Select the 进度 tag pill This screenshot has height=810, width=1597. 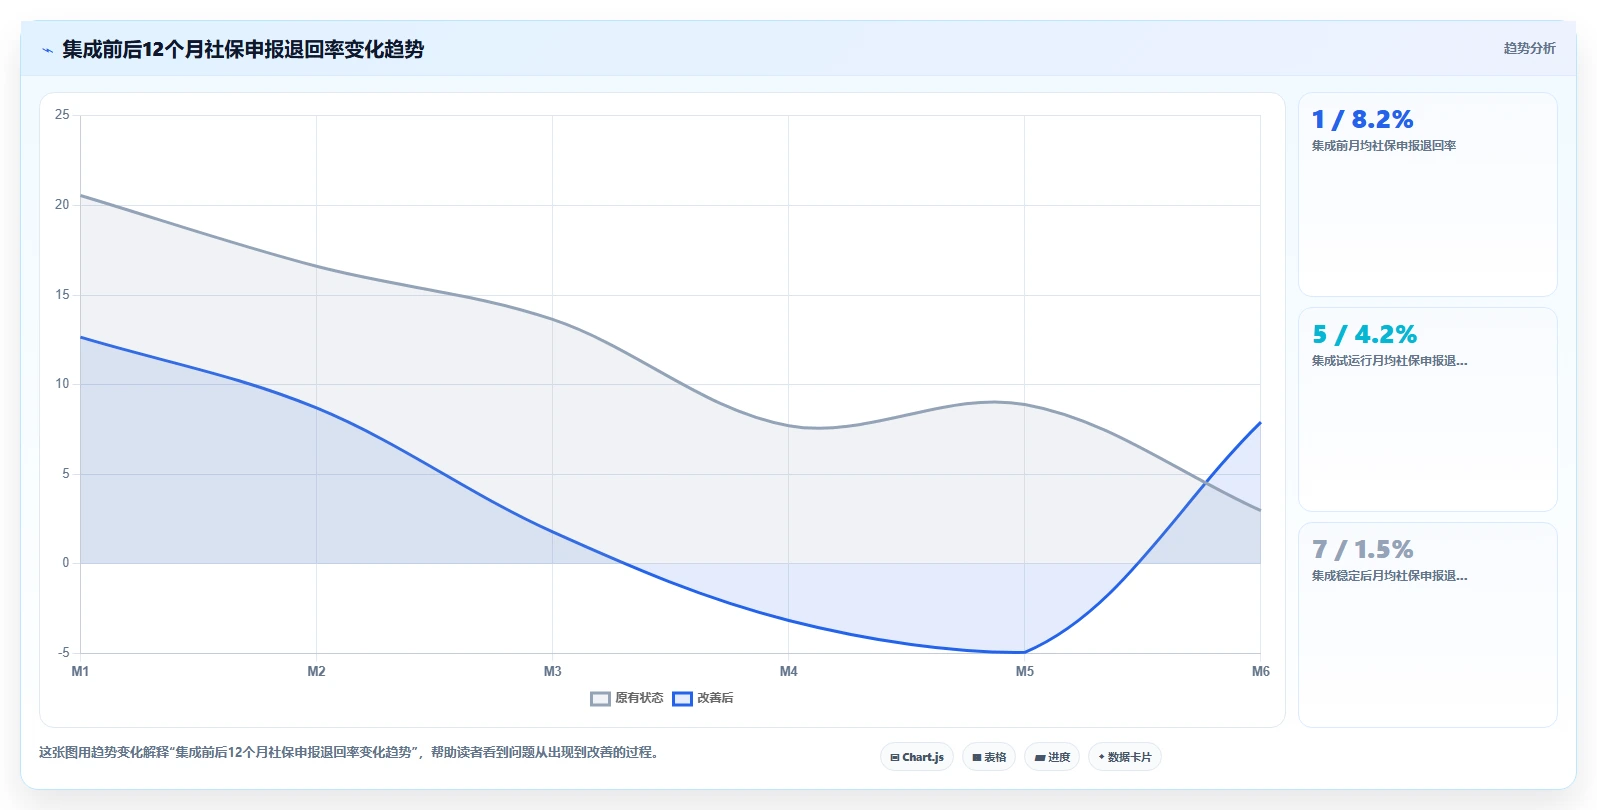[1052, 757]
